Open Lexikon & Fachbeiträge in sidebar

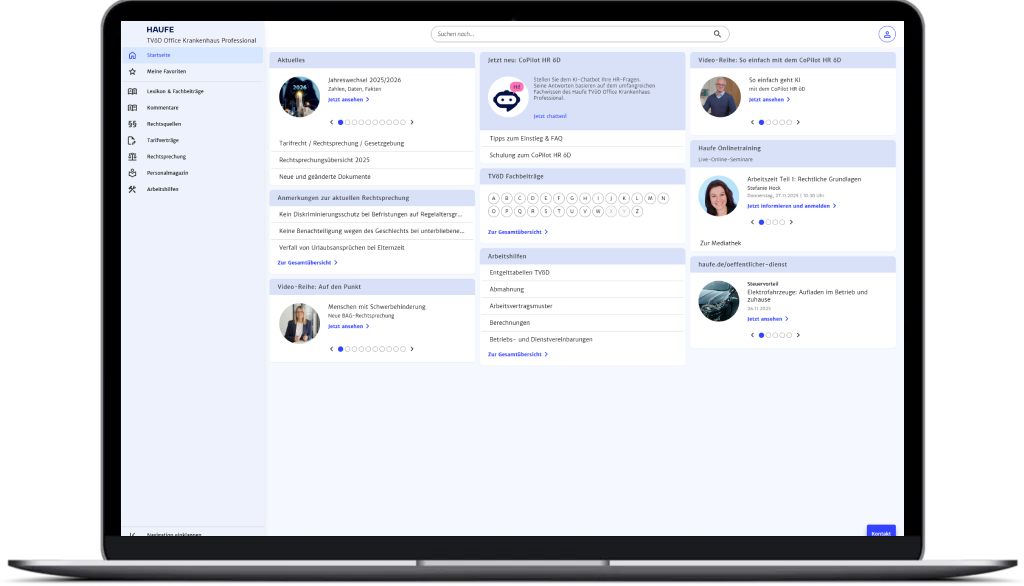tap(175, 91)
